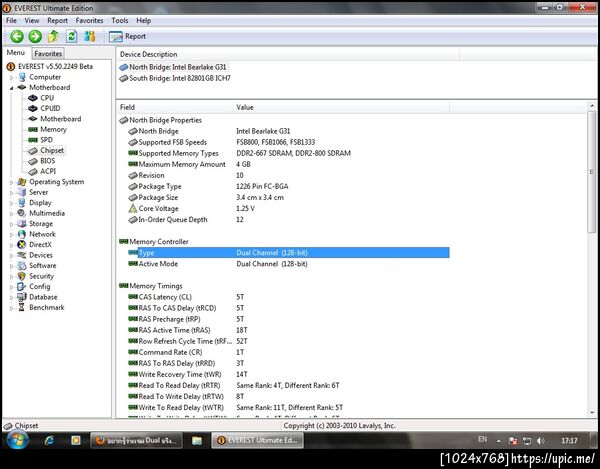
Task: Click the green Back arrow button
Action: pos(17,36)
